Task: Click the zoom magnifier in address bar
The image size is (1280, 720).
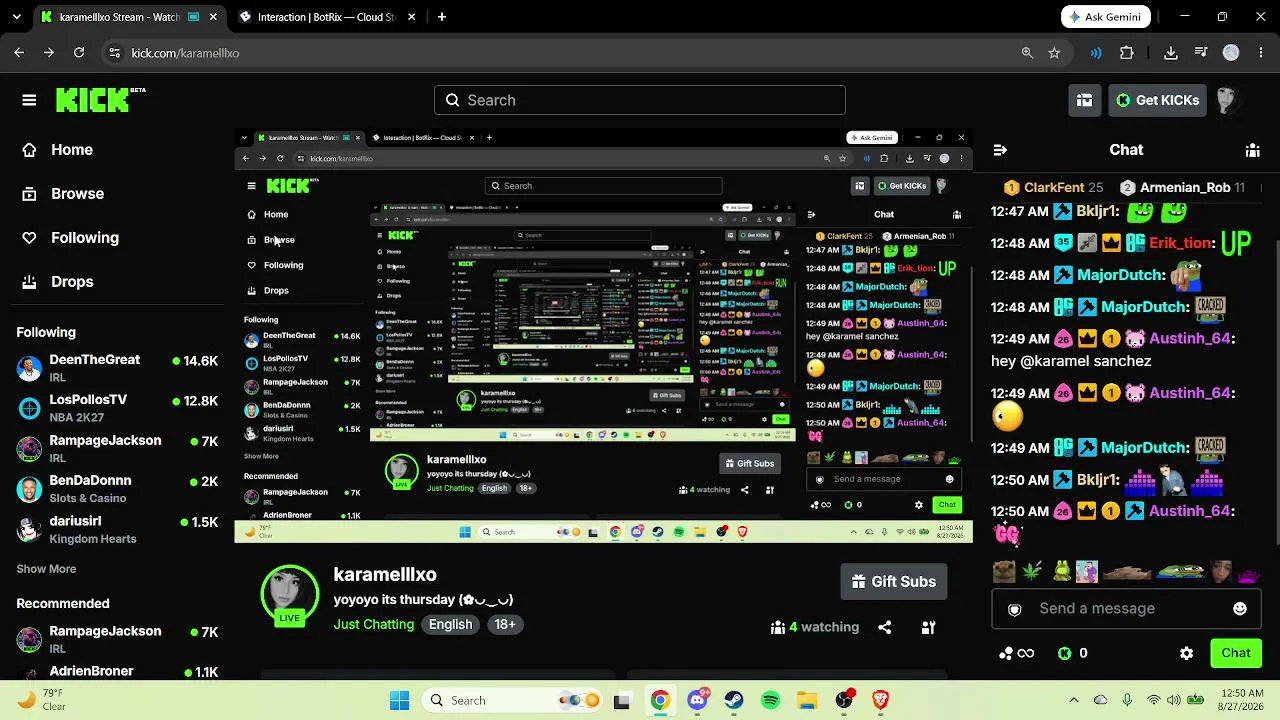Action: coord(1027,53)
